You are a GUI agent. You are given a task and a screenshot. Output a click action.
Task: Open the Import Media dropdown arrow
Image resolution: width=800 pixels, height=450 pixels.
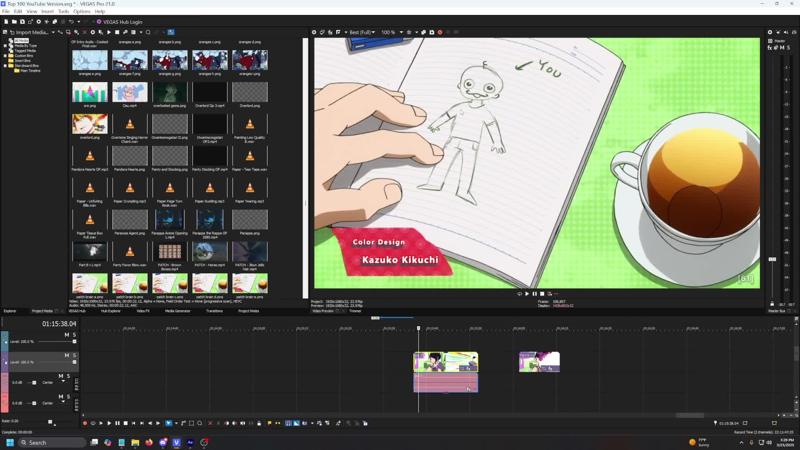pyautogui.click(x=53, y=32)
